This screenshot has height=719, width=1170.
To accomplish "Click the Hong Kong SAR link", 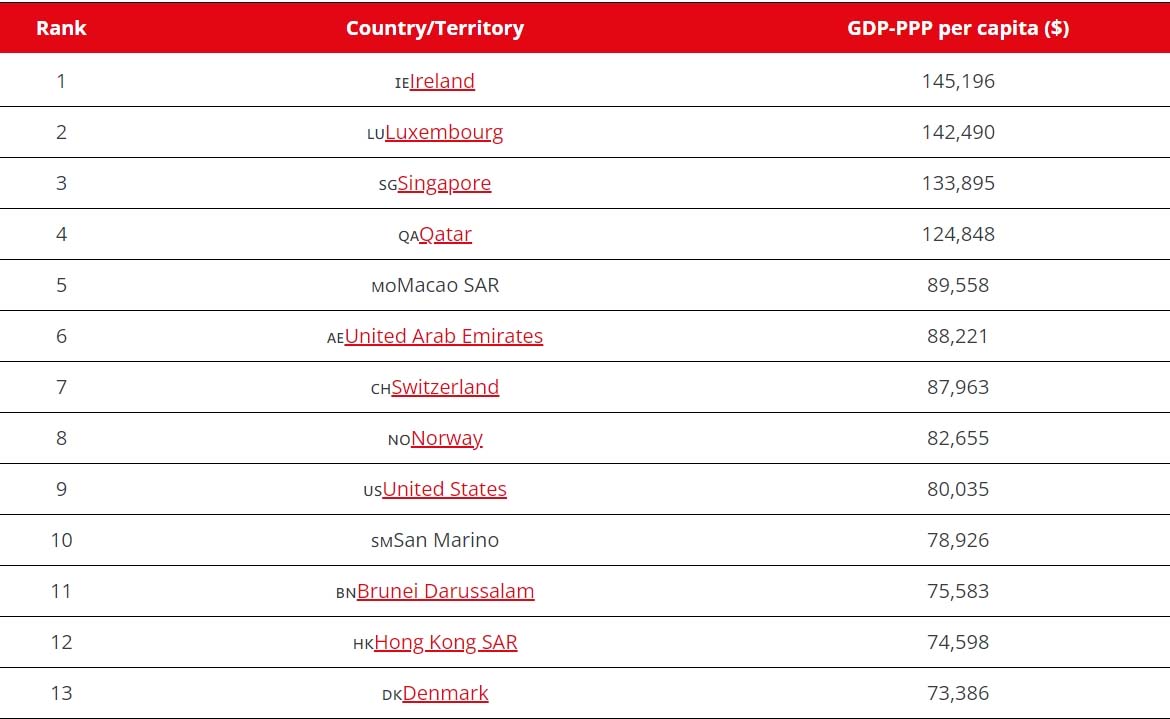I will pos(445,642).
